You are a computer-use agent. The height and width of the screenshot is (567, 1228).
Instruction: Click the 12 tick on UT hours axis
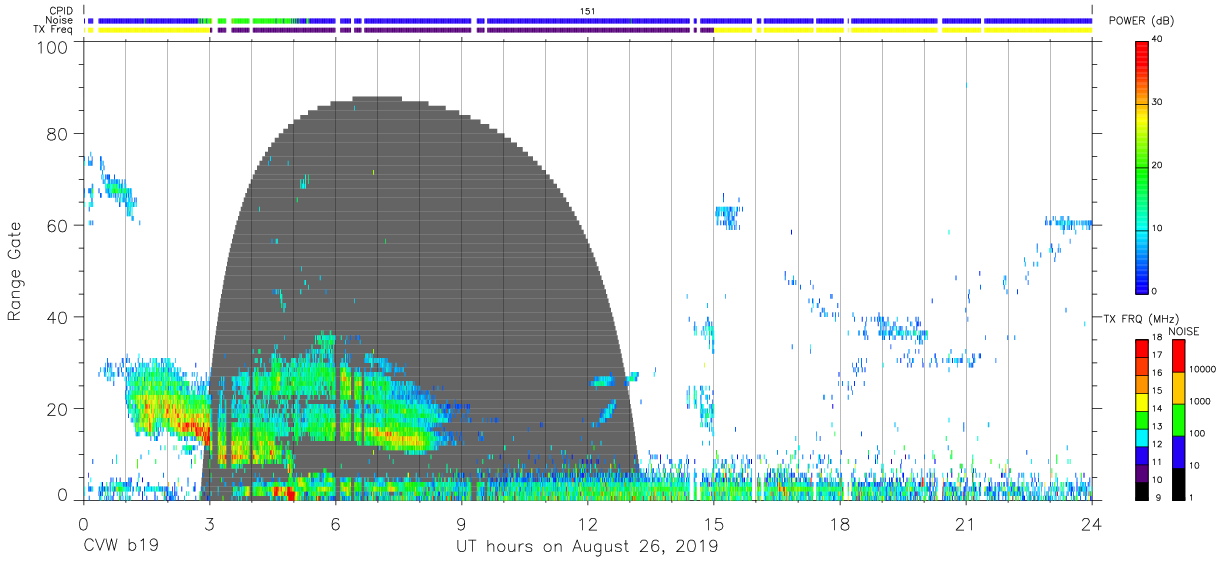pos(588,523)
